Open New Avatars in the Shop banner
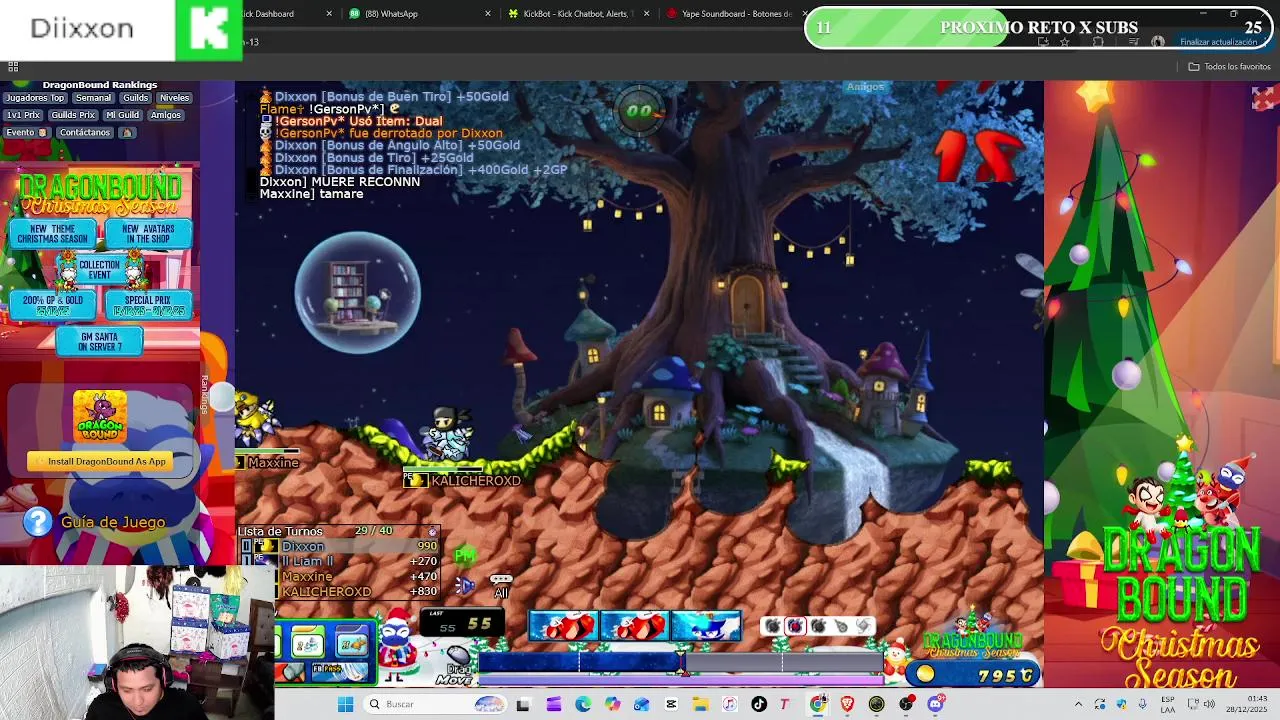This screenshot has width=1280, height=720. 148,234
